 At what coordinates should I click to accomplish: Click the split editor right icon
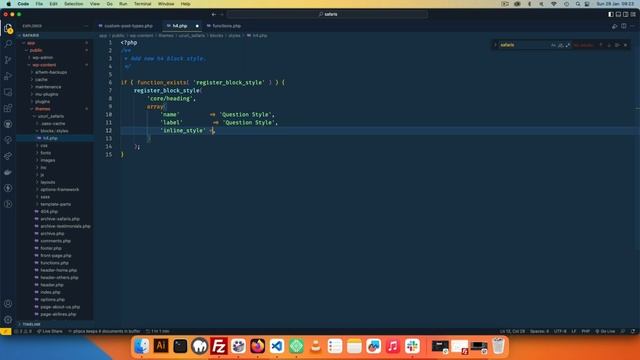(x=624, y=26)
